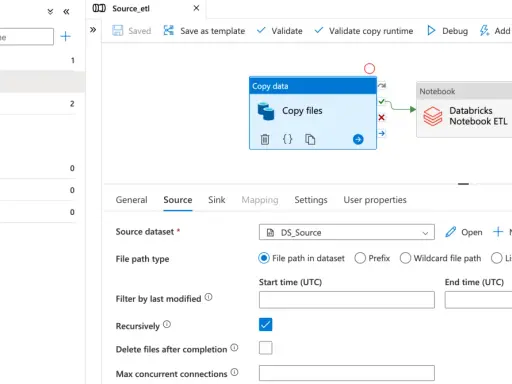This screenshot has width=512, height=384.
Task: Click the expand-all double down chevron
Action: 50,12
